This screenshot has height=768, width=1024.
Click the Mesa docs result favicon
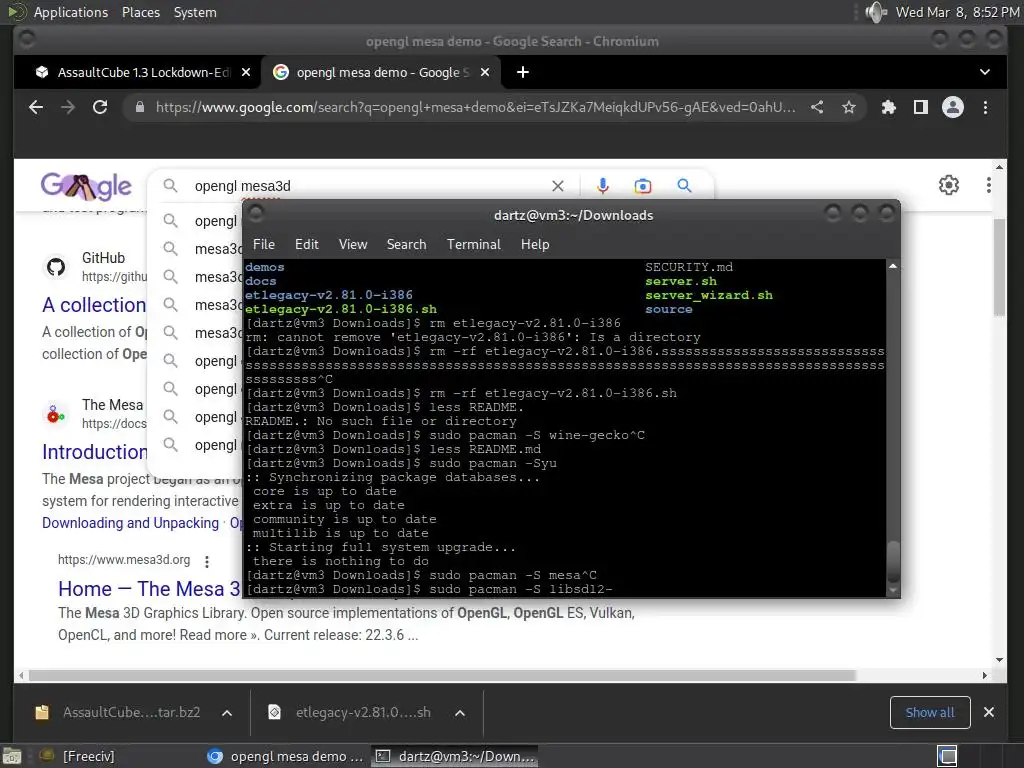coord(56,414)
